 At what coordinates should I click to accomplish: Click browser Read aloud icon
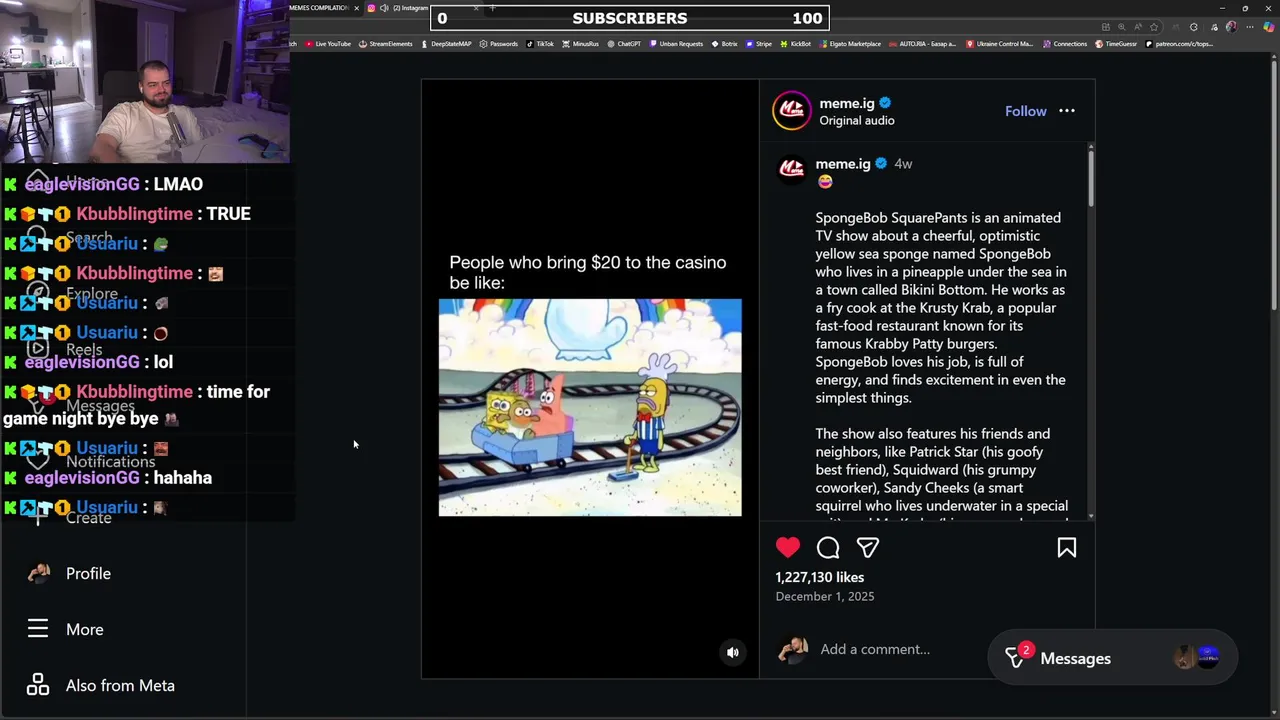click(x=1138, y=27)
